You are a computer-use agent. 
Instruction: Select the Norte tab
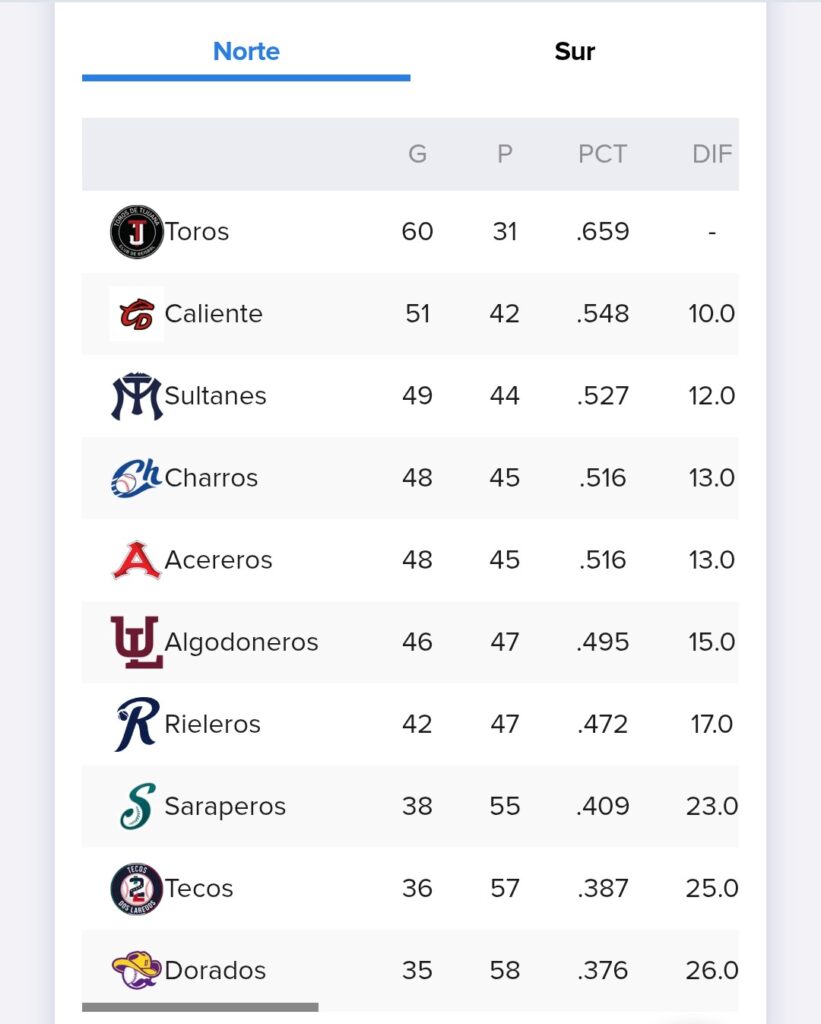tap(246, 52)
